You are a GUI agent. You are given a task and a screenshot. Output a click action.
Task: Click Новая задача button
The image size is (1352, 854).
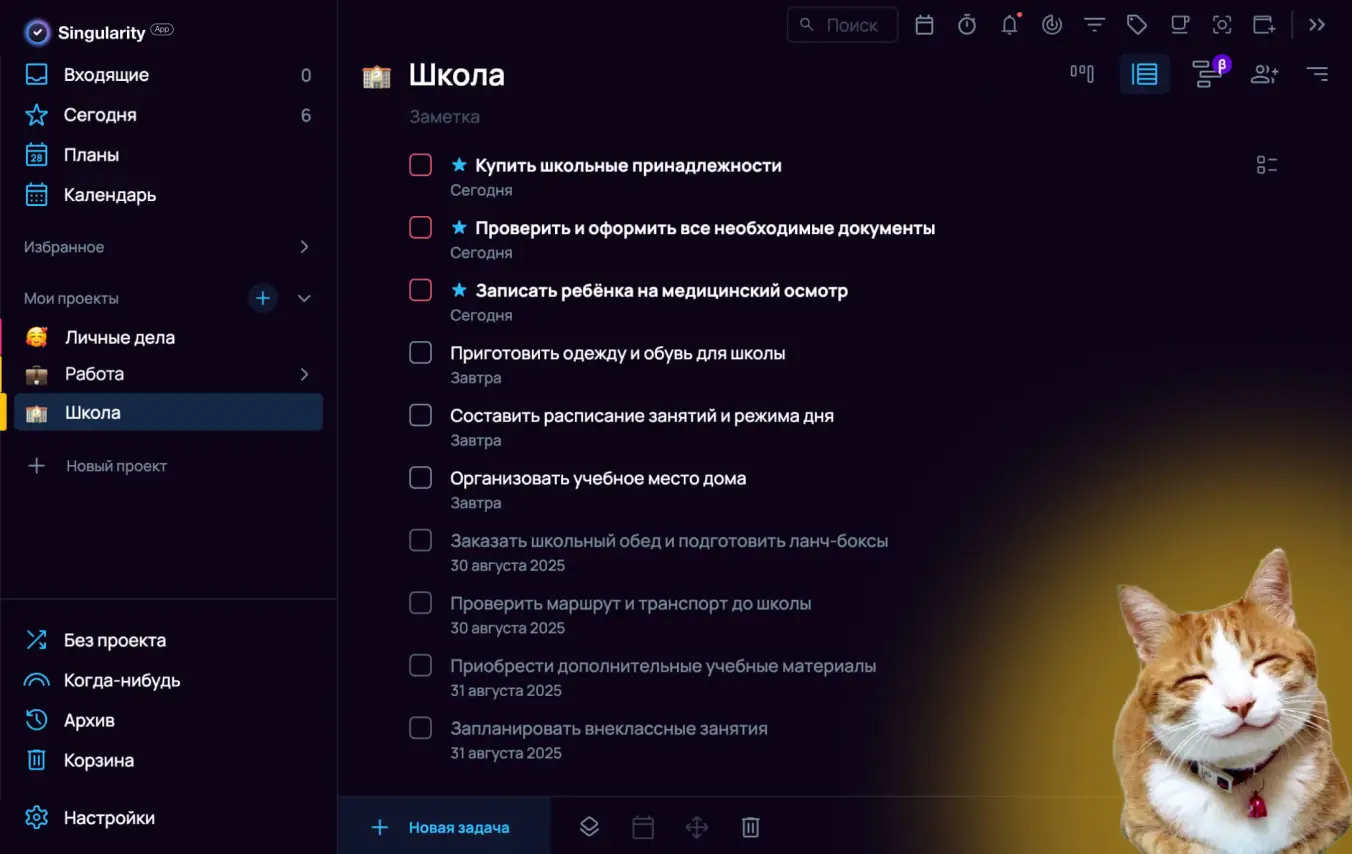coord(444,827)
